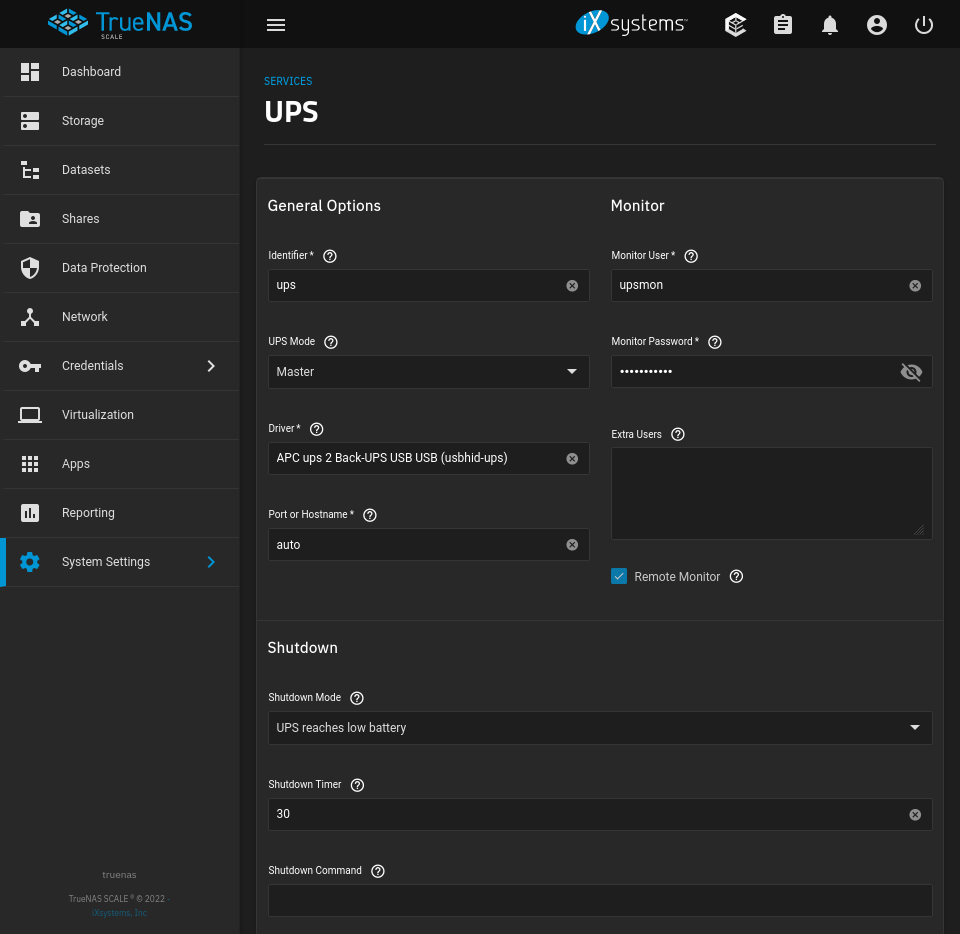
Task: Click the Reporting chart icon
Action: click(x=29, y=513)
